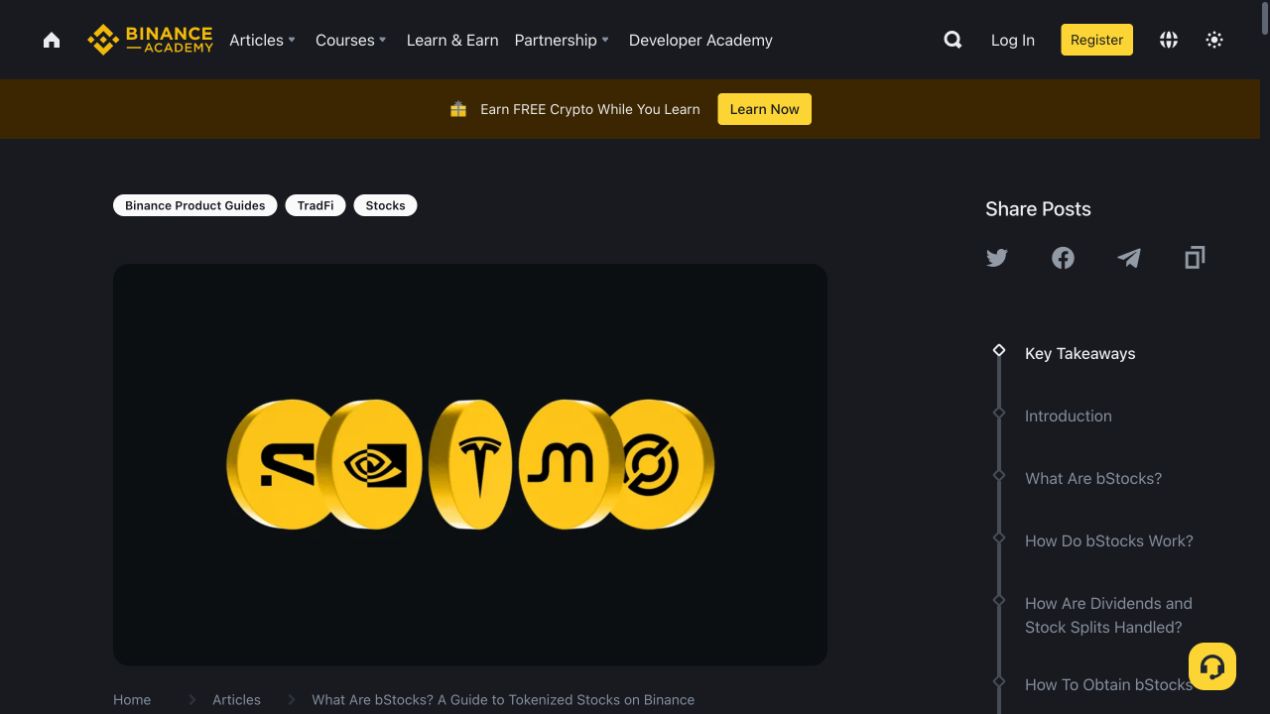Jump to What Are bStocks? section

tap(1093, 478)
